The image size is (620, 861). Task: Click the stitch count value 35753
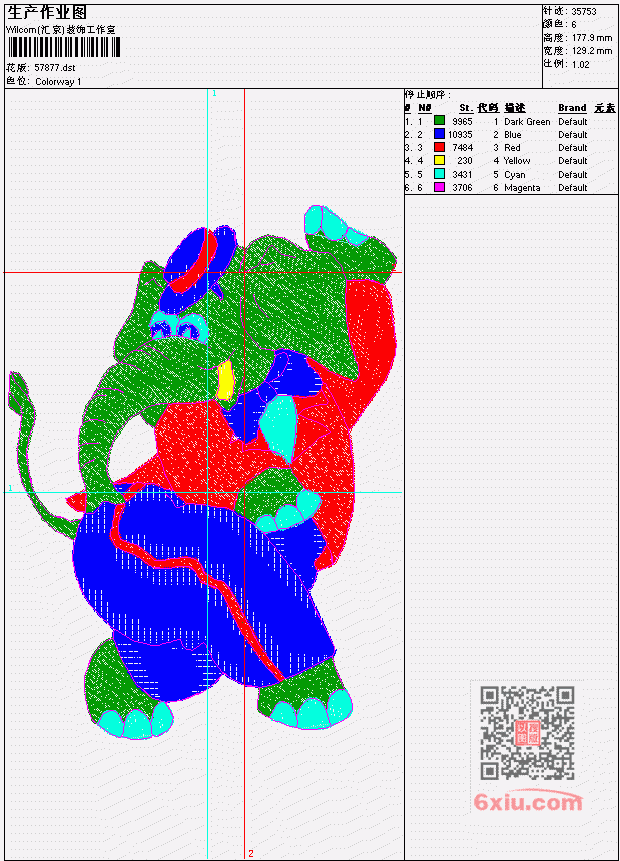click(584, 12)
